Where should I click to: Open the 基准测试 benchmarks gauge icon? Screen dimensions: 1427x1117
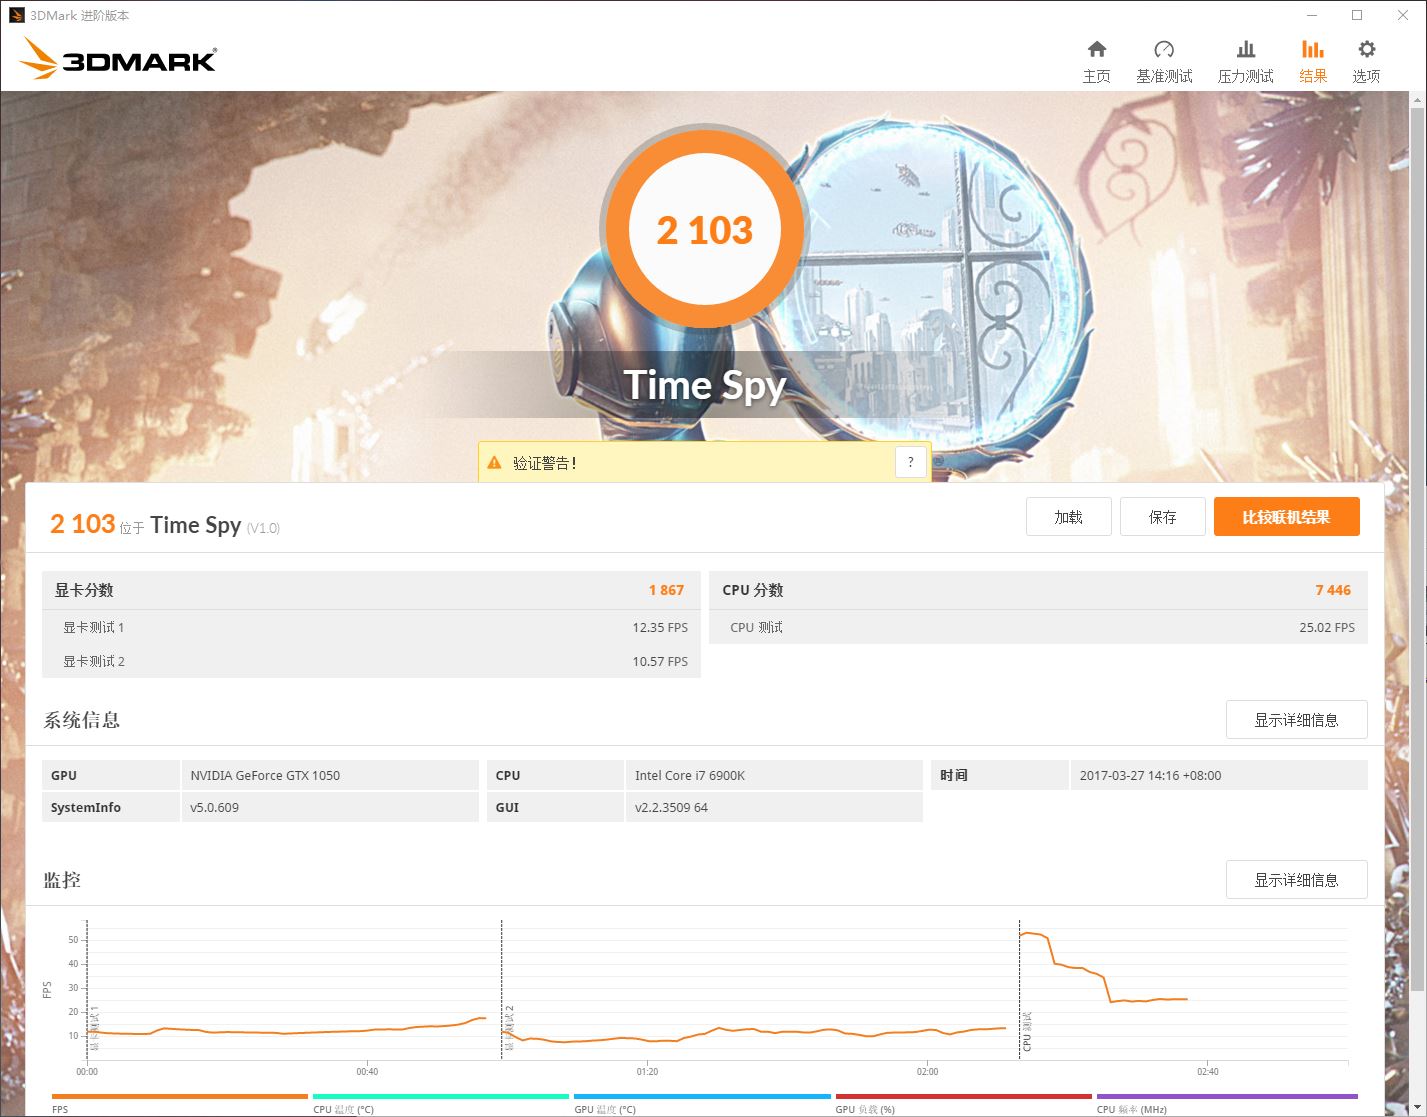coord(1164,50)
